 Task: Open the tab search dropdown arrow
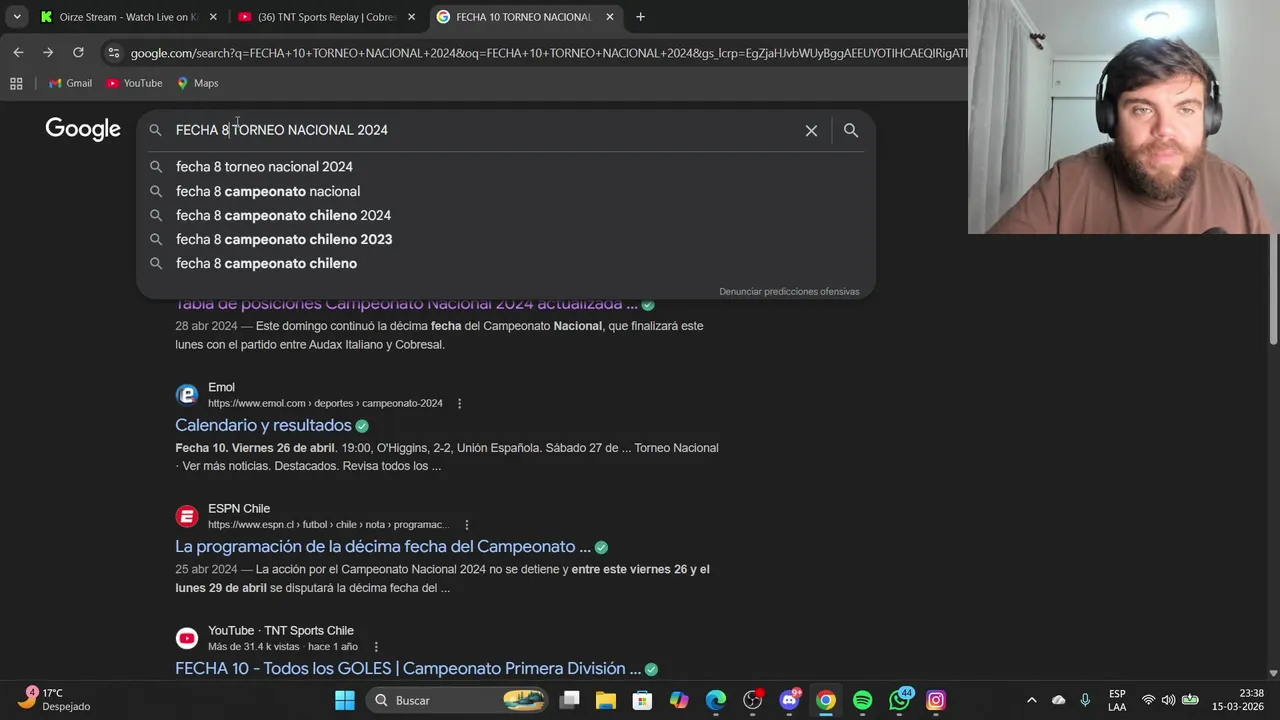17,17
